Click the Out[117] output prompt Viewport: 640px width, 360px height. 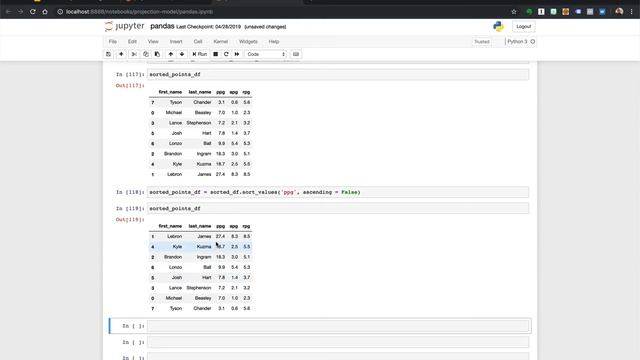click(x=130, y=86)
